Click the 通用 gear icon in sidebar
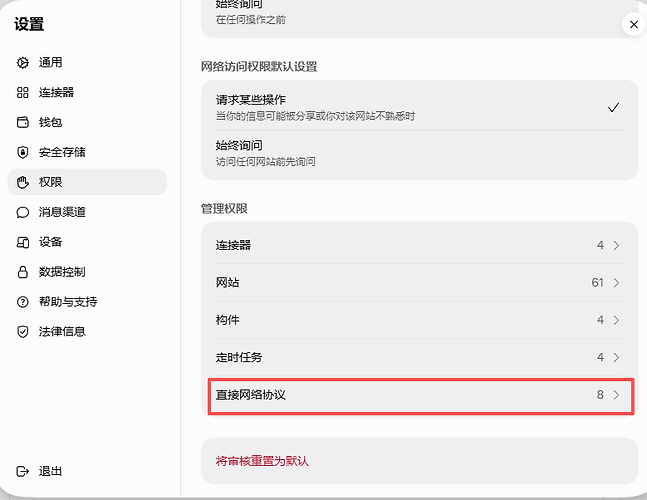 click(x=23, y=62)
